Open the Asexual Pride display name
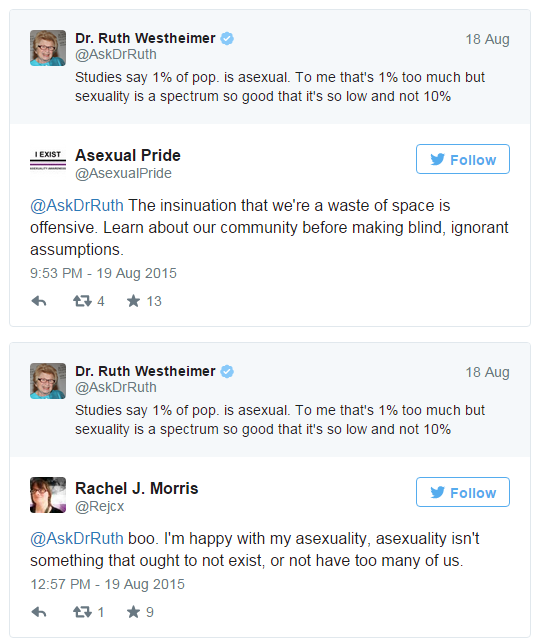The height and width of the screenshot is (644, 537). point(128,156)
